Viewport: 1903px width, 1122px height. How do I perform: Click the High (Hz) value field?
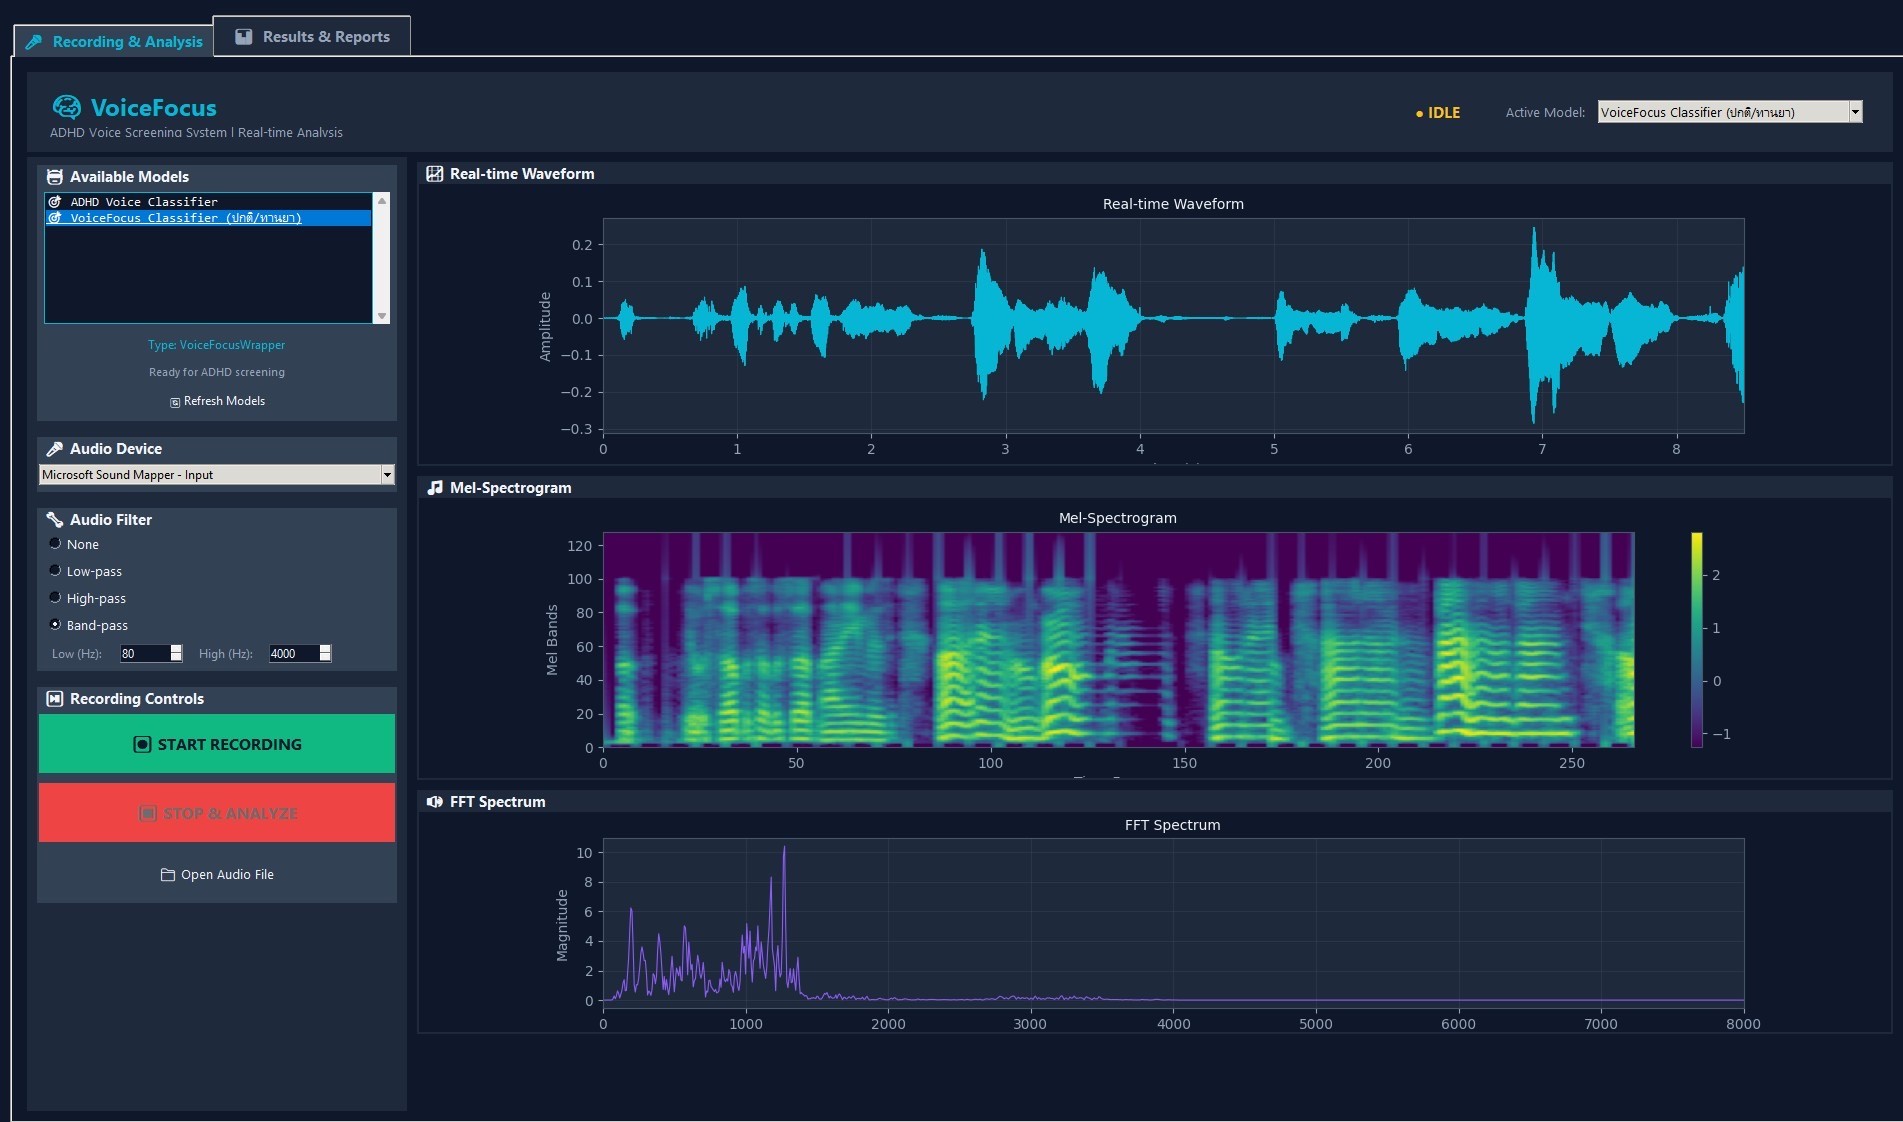click(x=295, y=653)
